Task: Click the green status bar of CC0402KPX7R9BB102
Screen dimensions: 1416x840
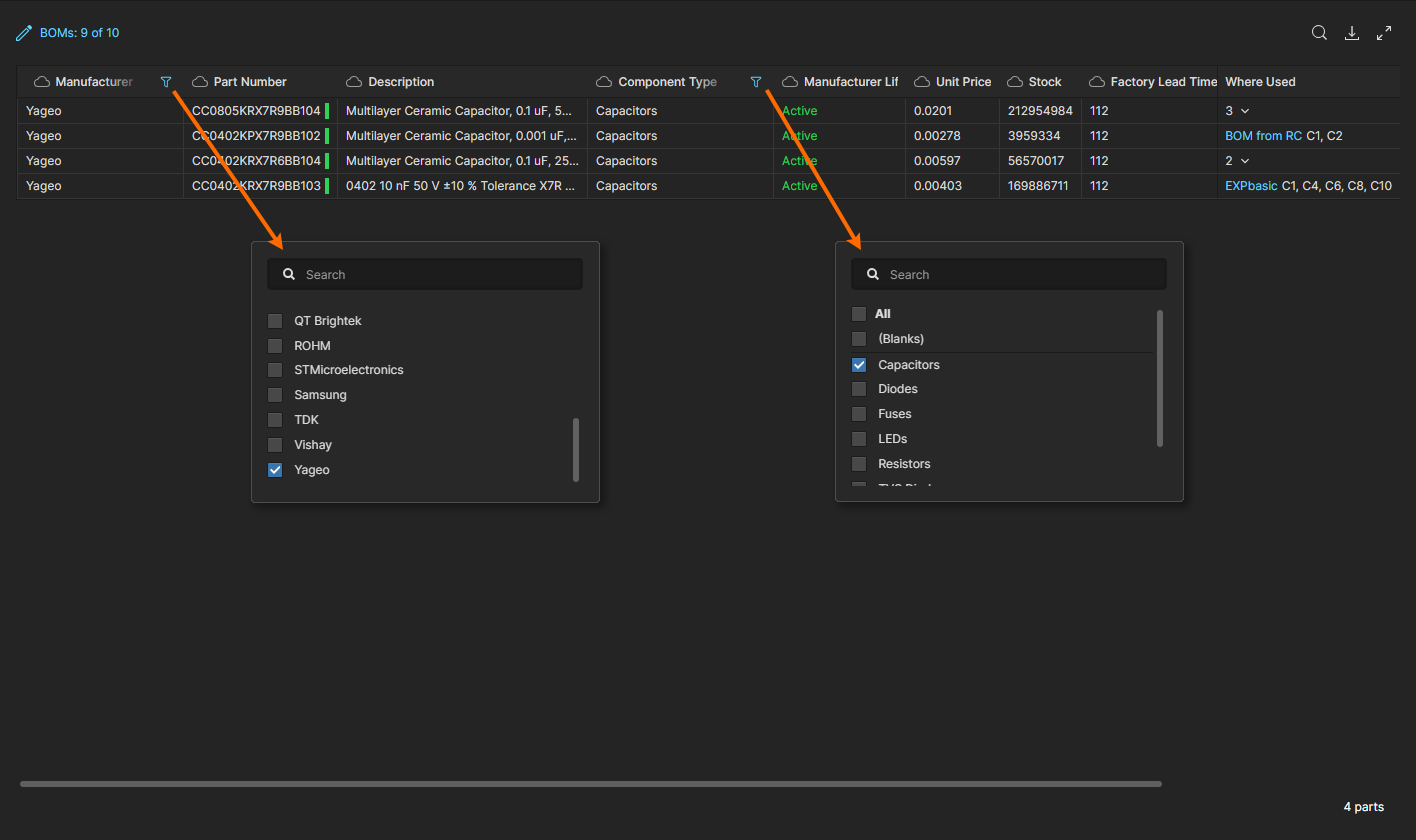Action: (327, 136)
